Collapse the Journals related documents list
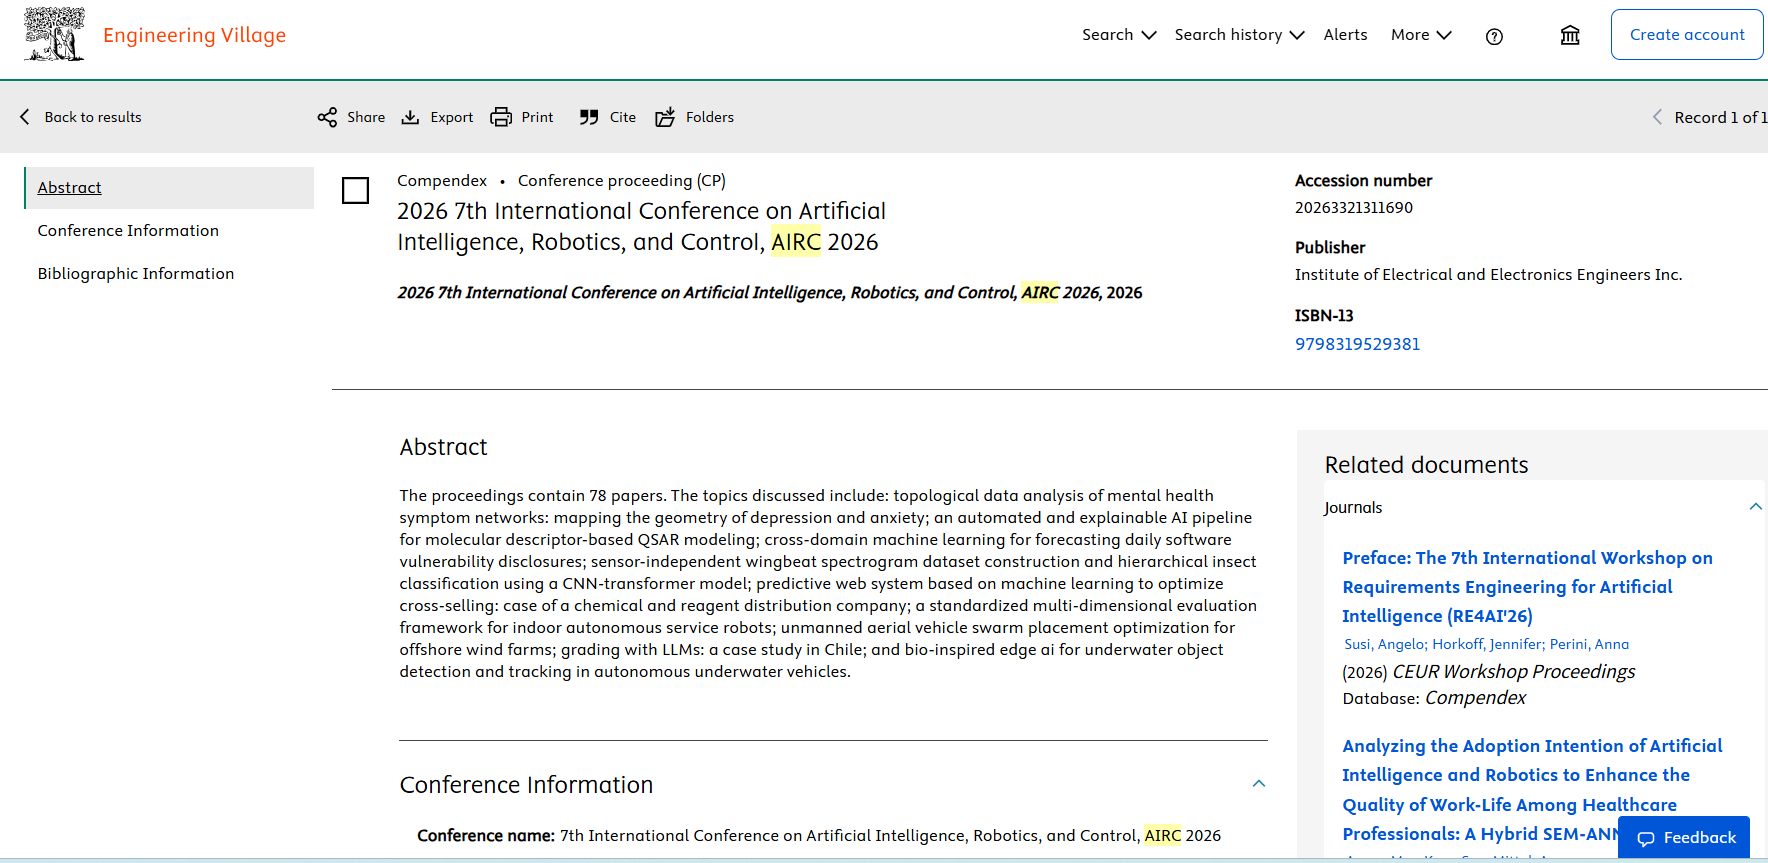Image resolution: width=1768 pixels, height=863 pixels. pos(1755,507)
